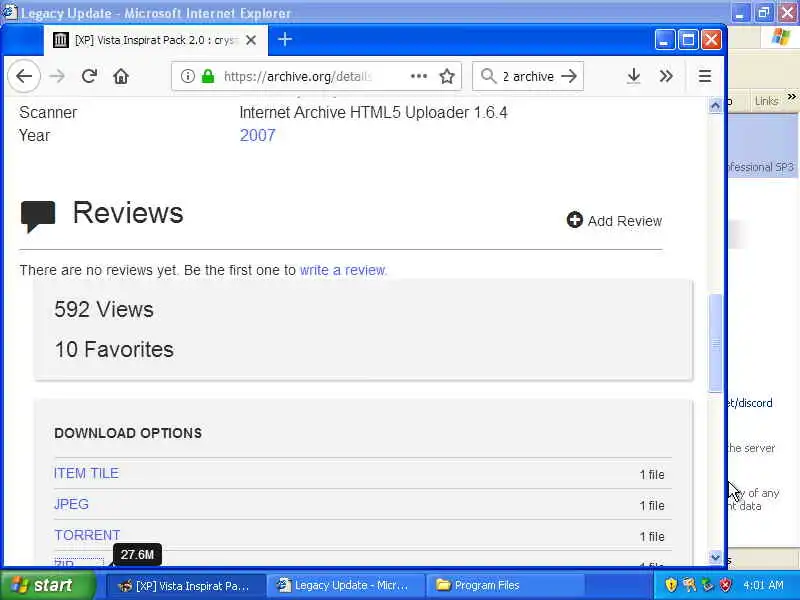Click the green padlock security icon
This screenshot has width=800, height=600.
(208, 77)
